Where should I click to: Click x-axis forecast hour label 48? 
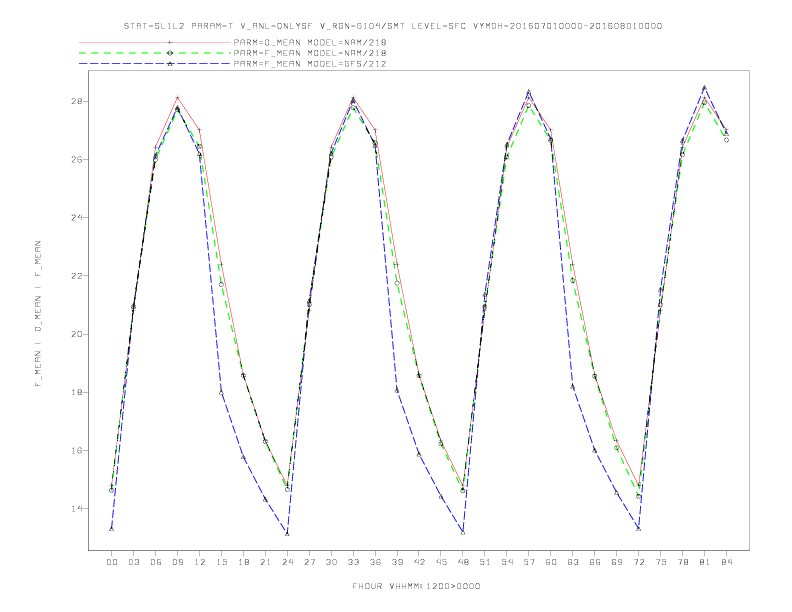(463, 562)
